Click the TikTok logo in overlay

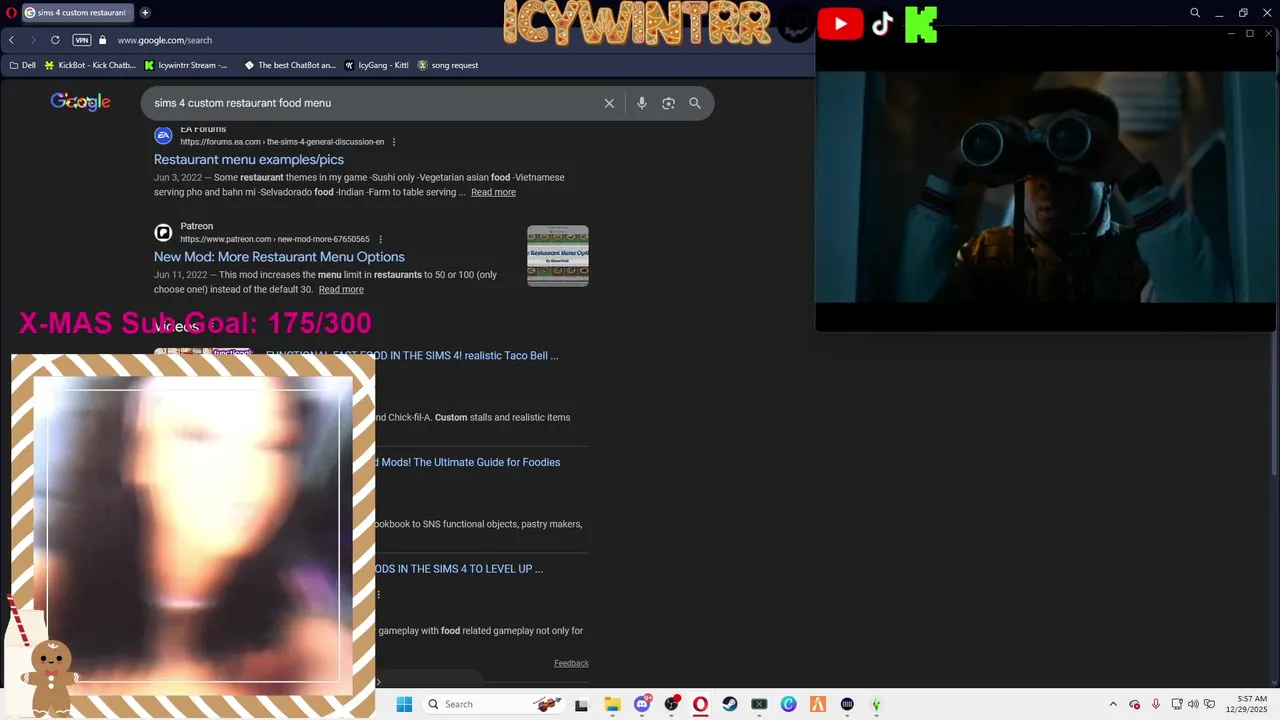click(882, 24)
